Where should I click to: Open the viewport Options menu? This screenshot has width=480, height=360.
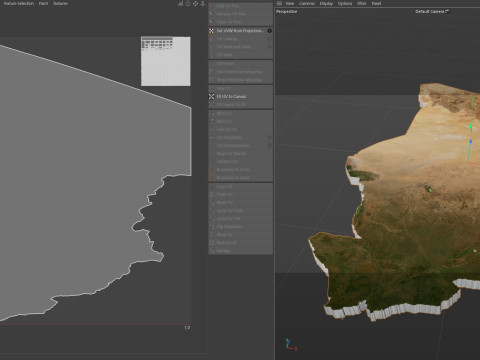[x=345, y=3]
